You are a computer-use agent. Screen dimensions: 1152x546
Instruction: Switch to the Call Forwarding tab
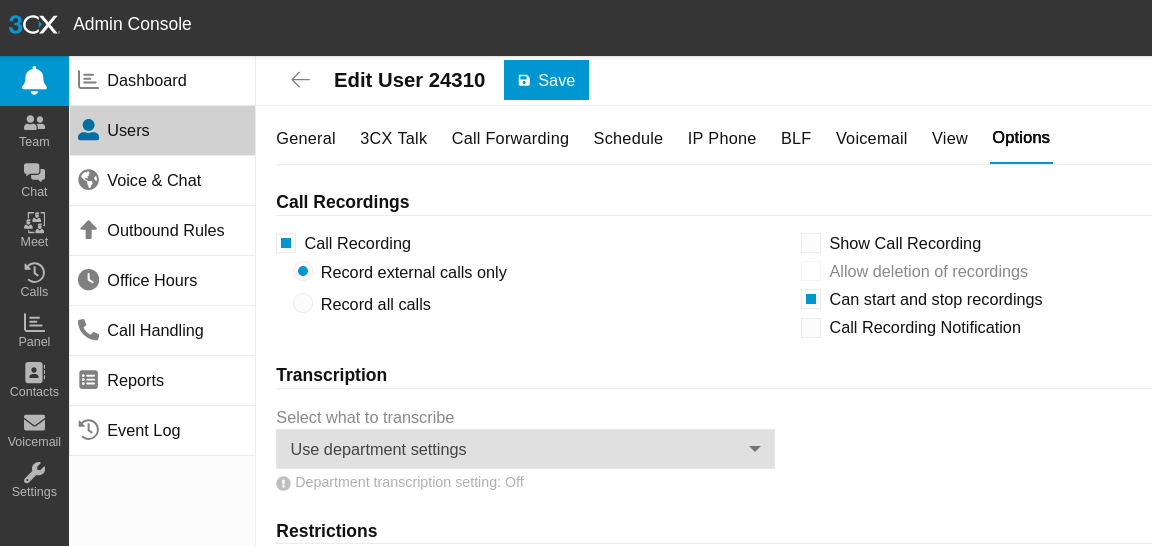tap(511, 139)
